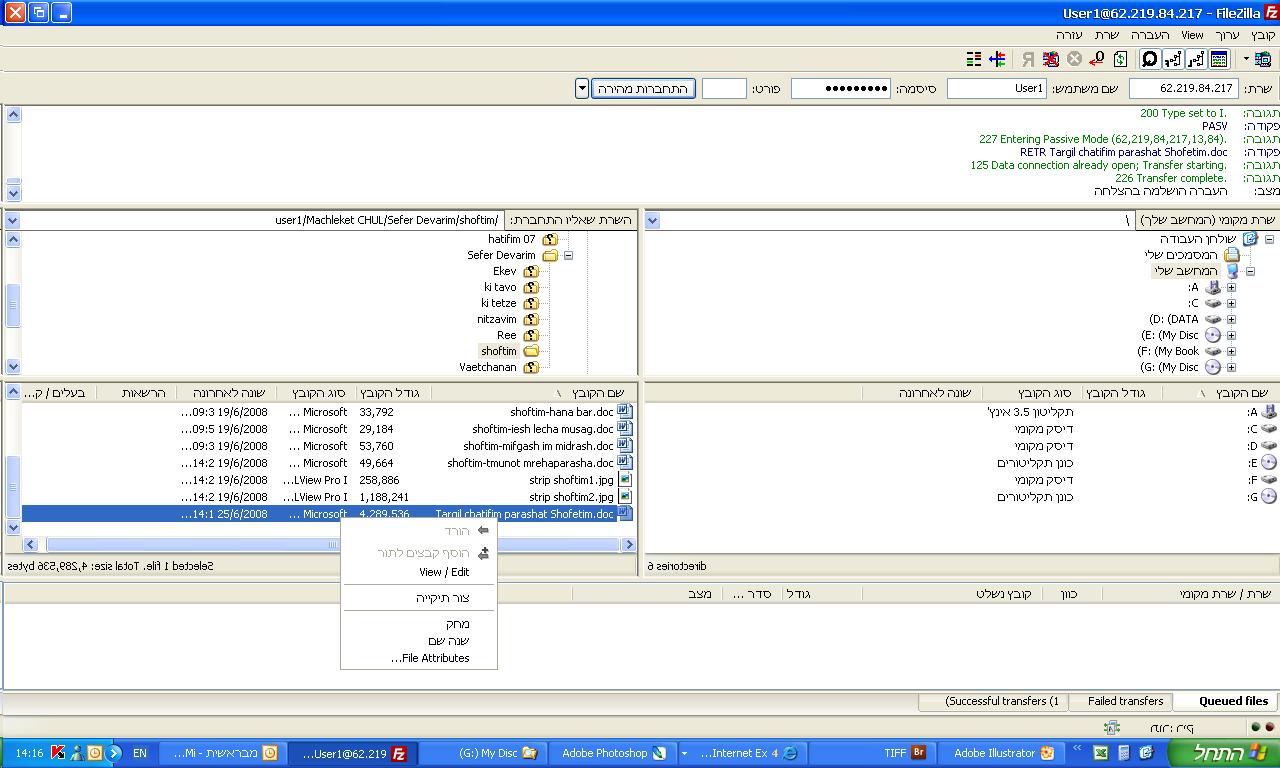Open the quickconnect history dropdown arrow
Screen dimensions: 1280x768
click(x=582, y=89)
